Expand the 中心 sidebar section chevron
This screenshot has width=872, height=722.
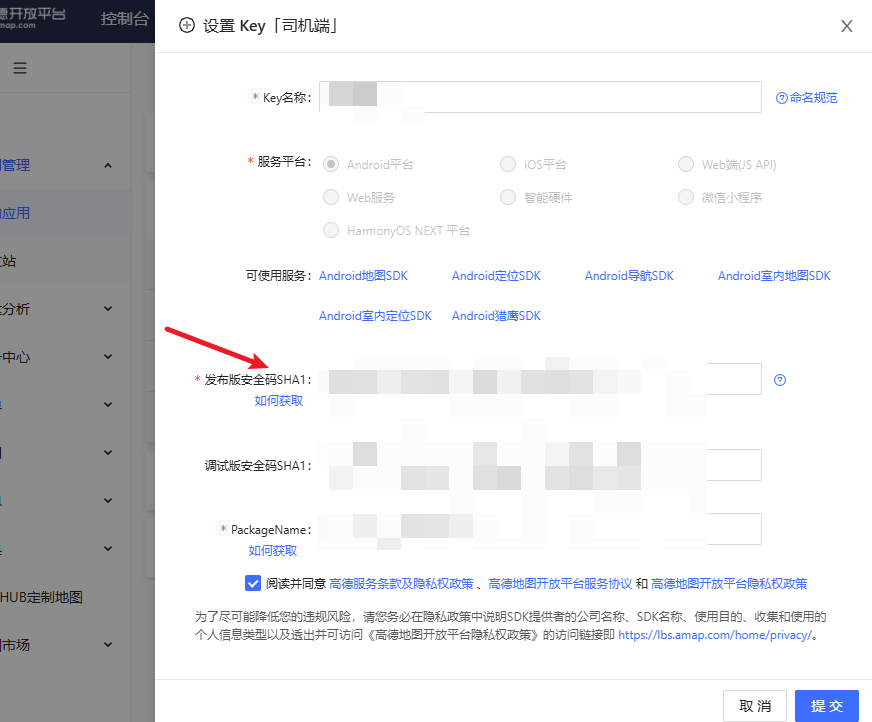108,357
